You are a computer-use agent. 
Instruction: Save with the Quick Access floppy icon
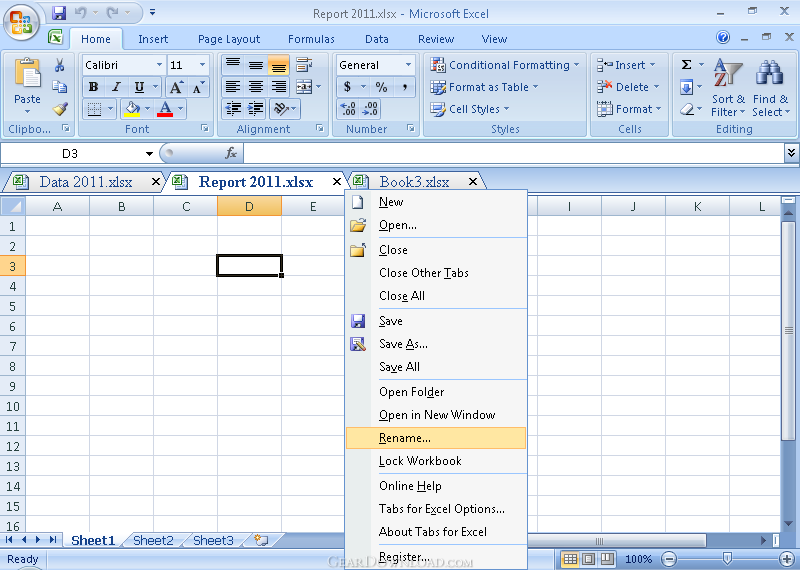[59, 13]
